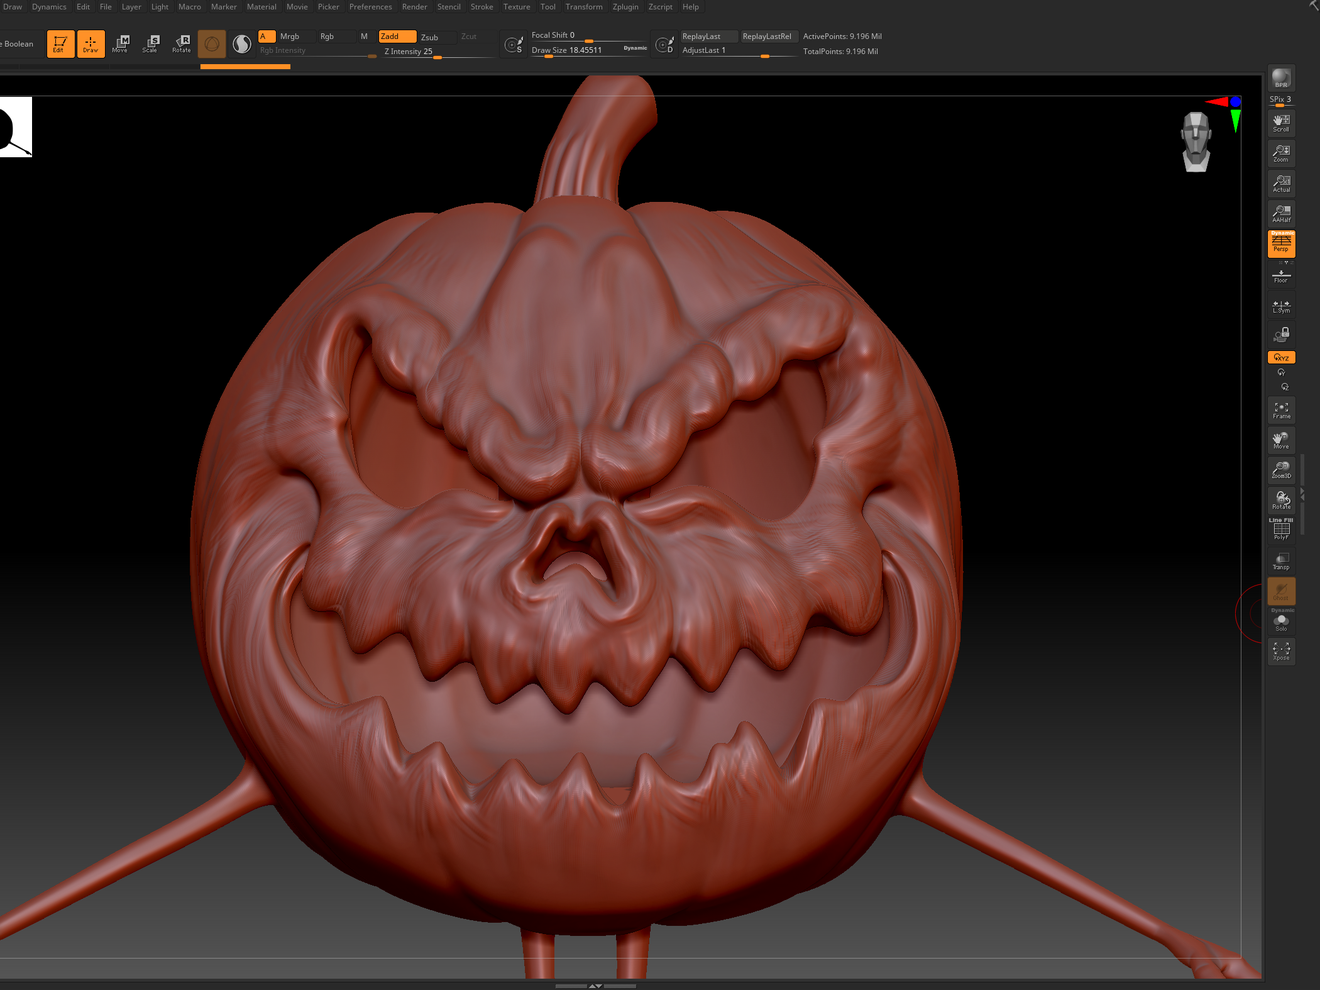1320x990 pixels.
Task: Click the Xpose icon
Action: (x=1281, y=651)
